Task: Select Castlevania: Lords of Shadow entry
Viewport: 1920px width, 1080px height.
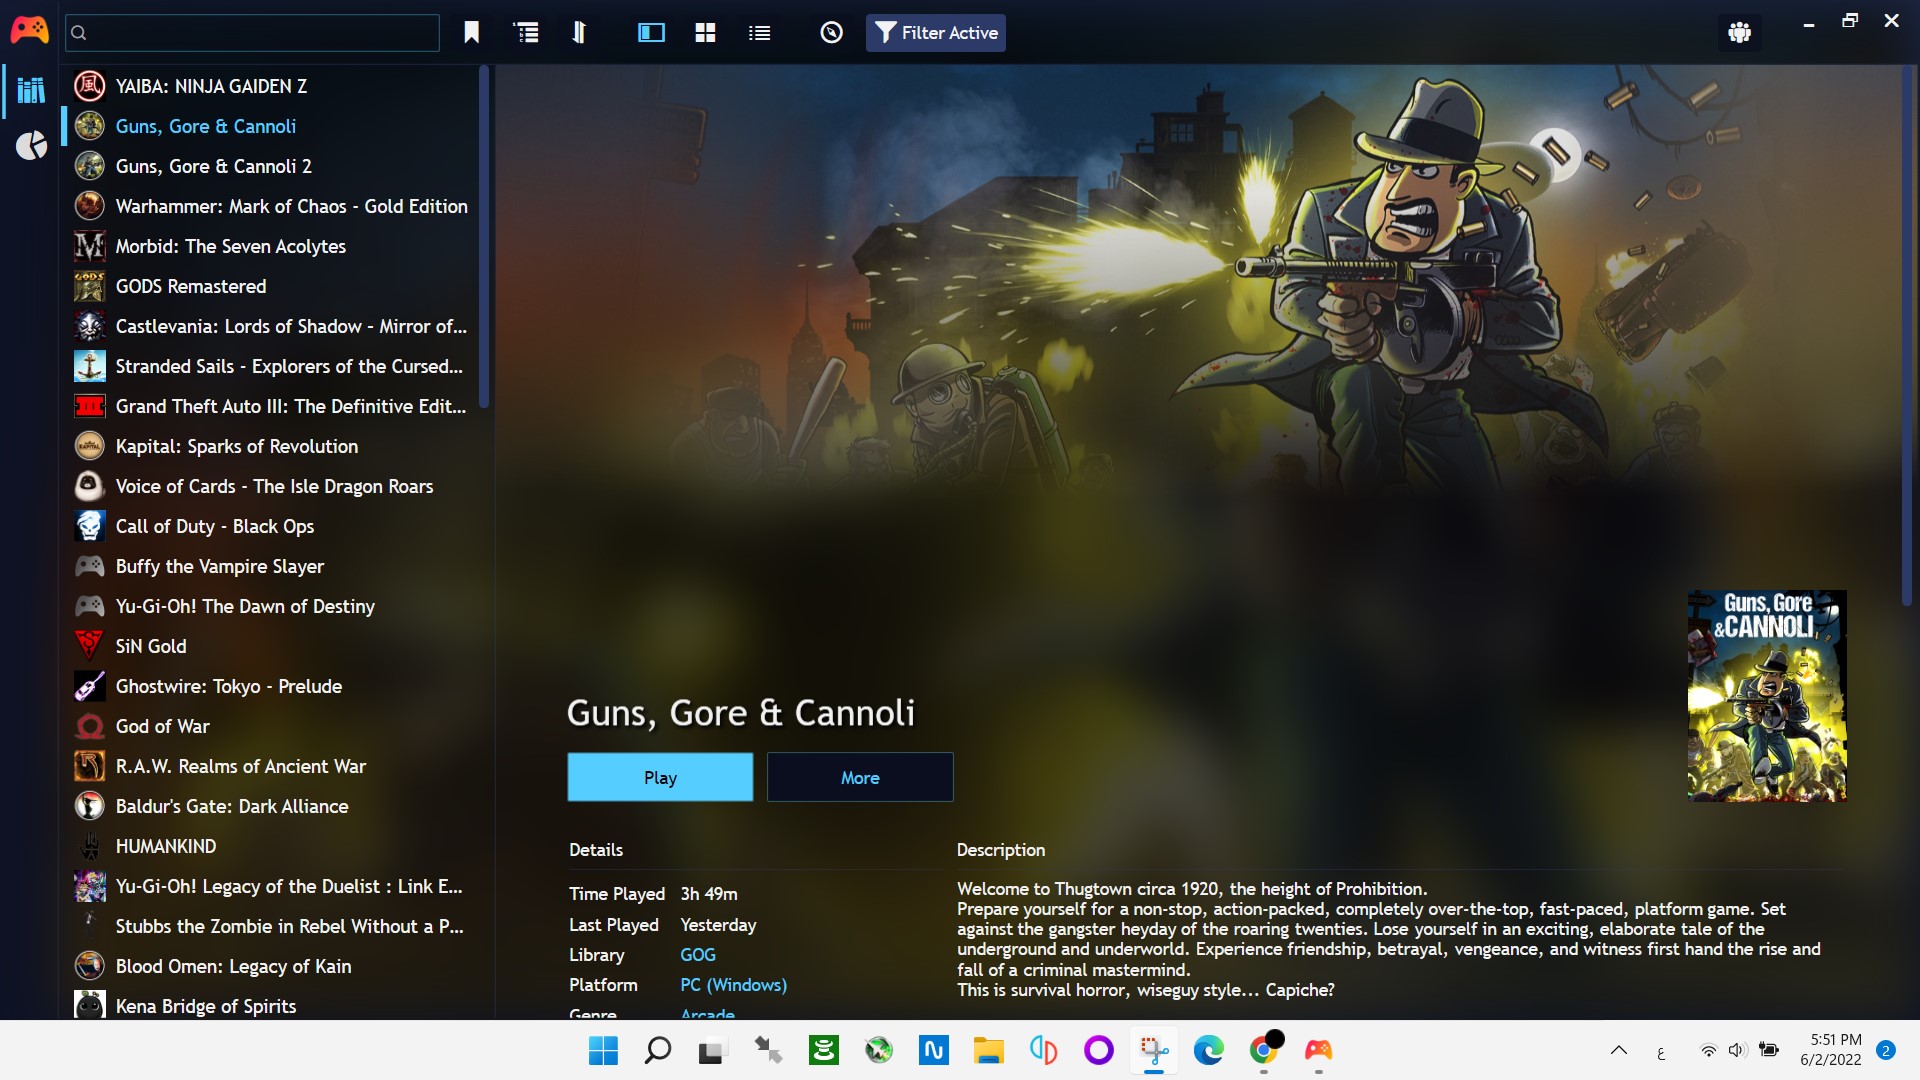Action: click(x=270, y=326)
